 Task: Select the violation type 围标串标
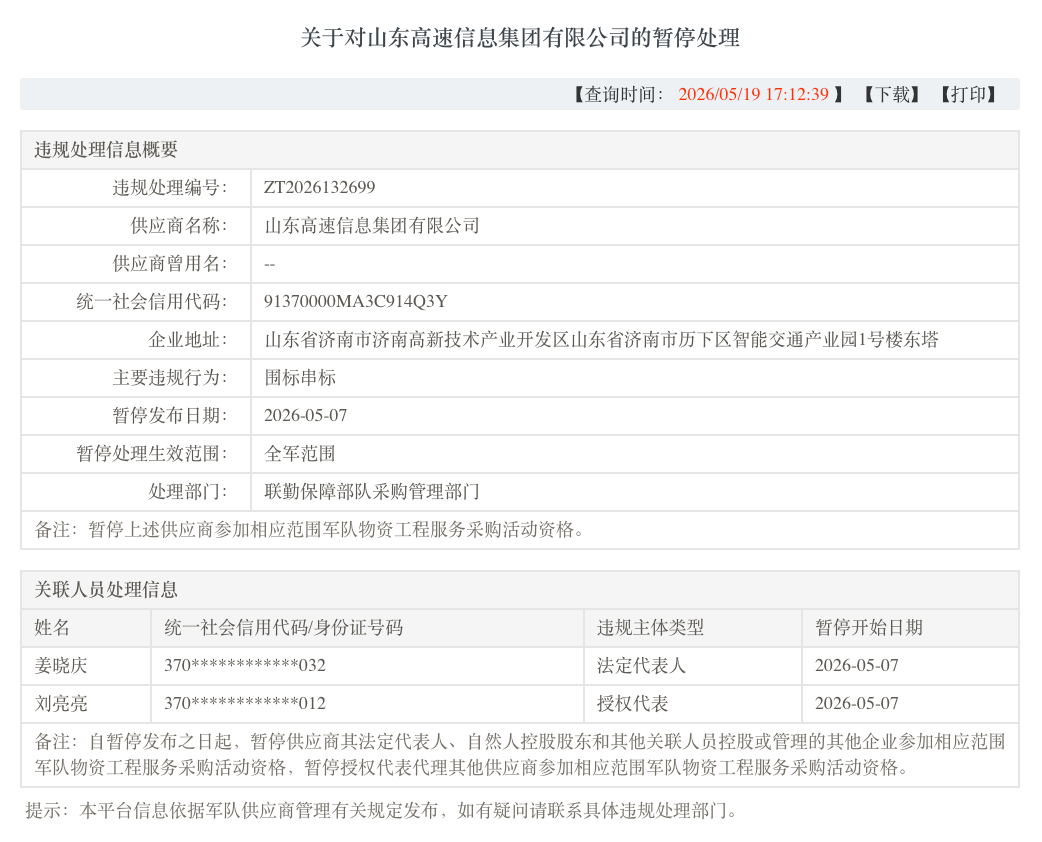pos(300,377)
